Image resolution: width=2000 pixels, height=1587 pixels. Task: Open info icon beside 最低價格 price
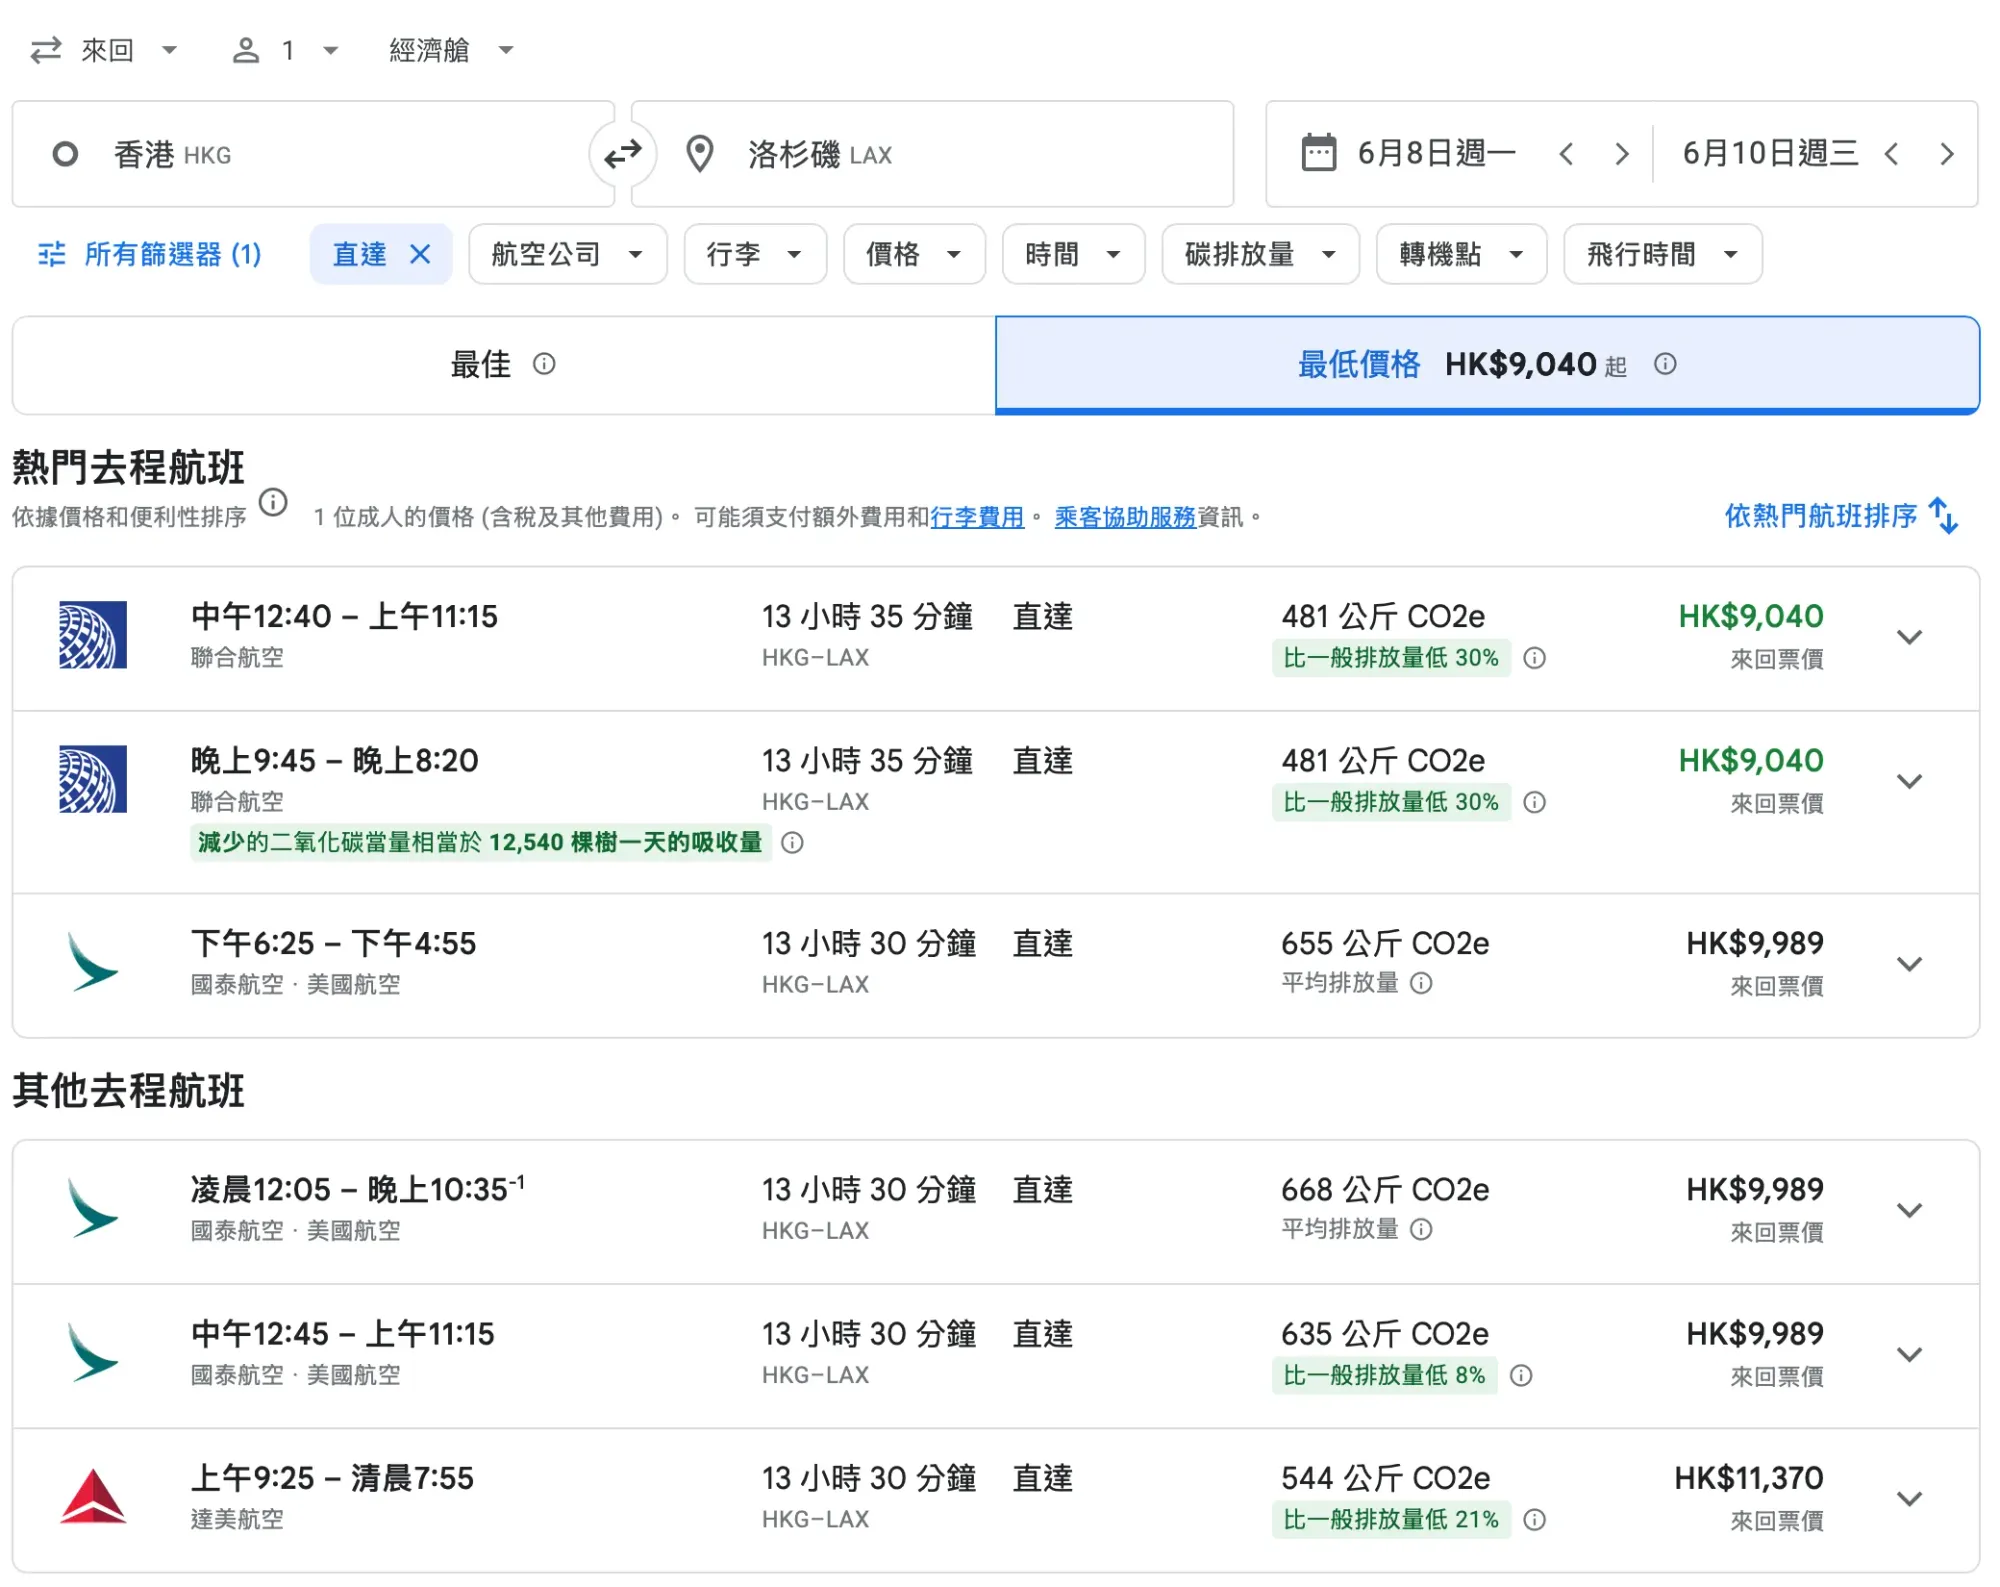tap(1665, 364)
